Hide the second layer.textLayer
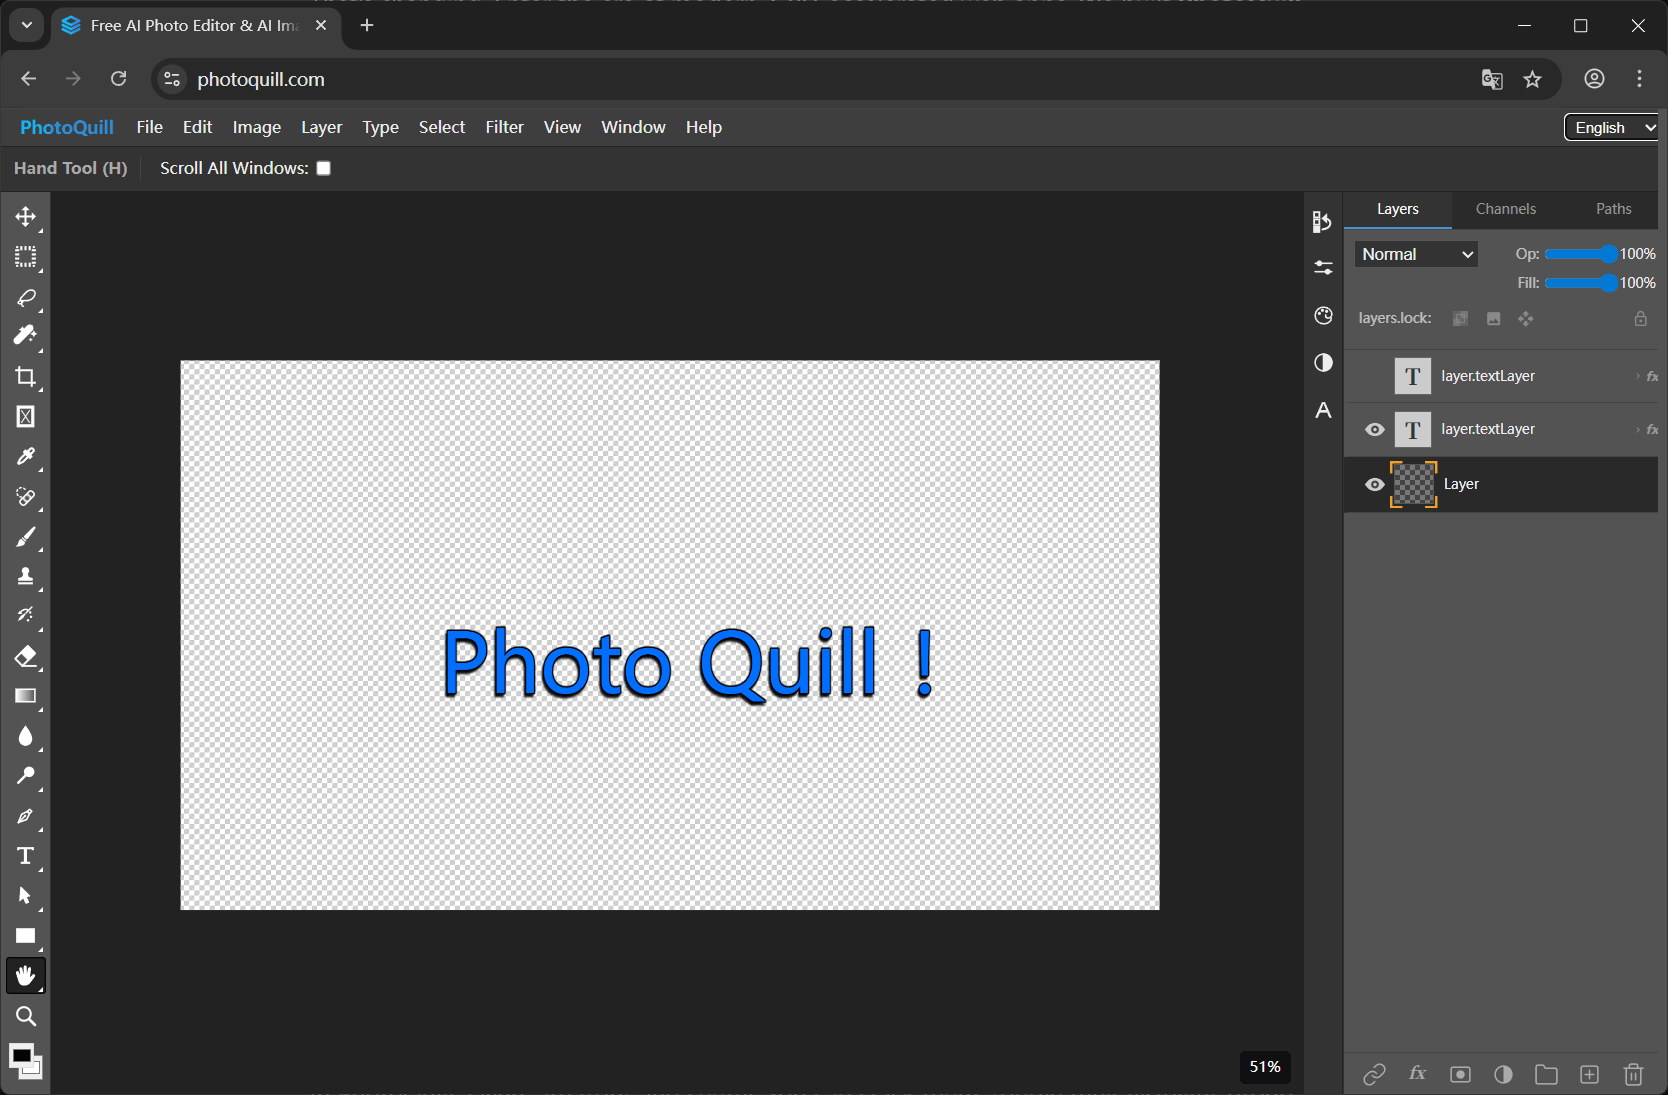 (x=1375, y=429)
